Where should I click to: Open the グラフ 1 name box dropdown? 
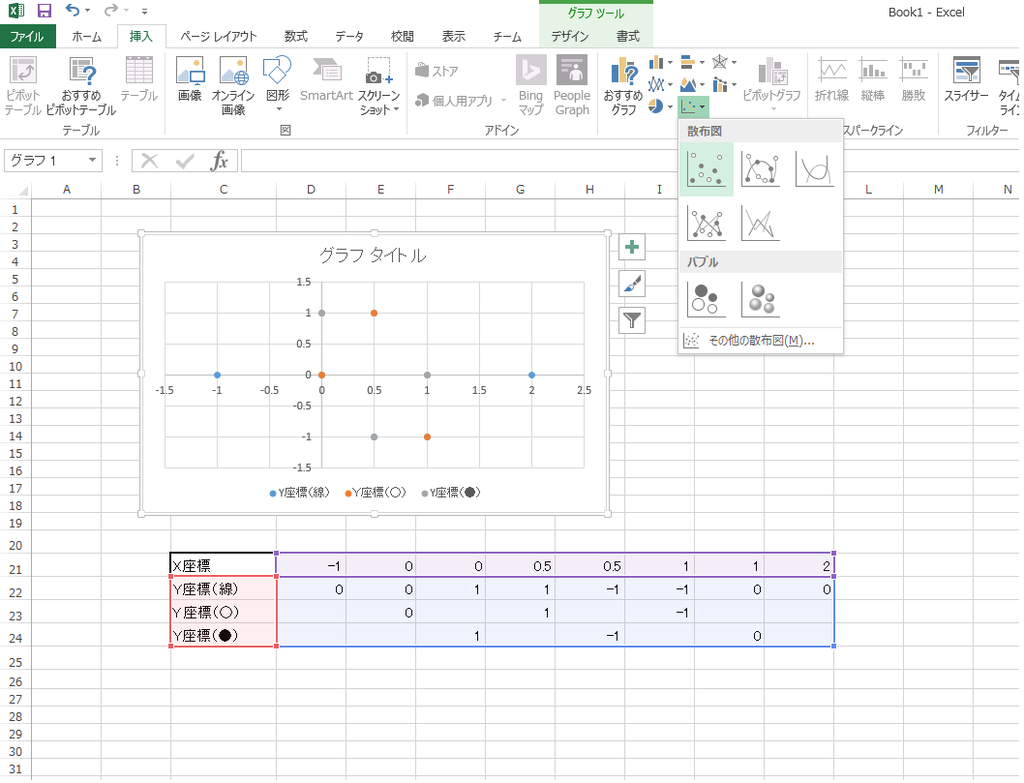94,161
